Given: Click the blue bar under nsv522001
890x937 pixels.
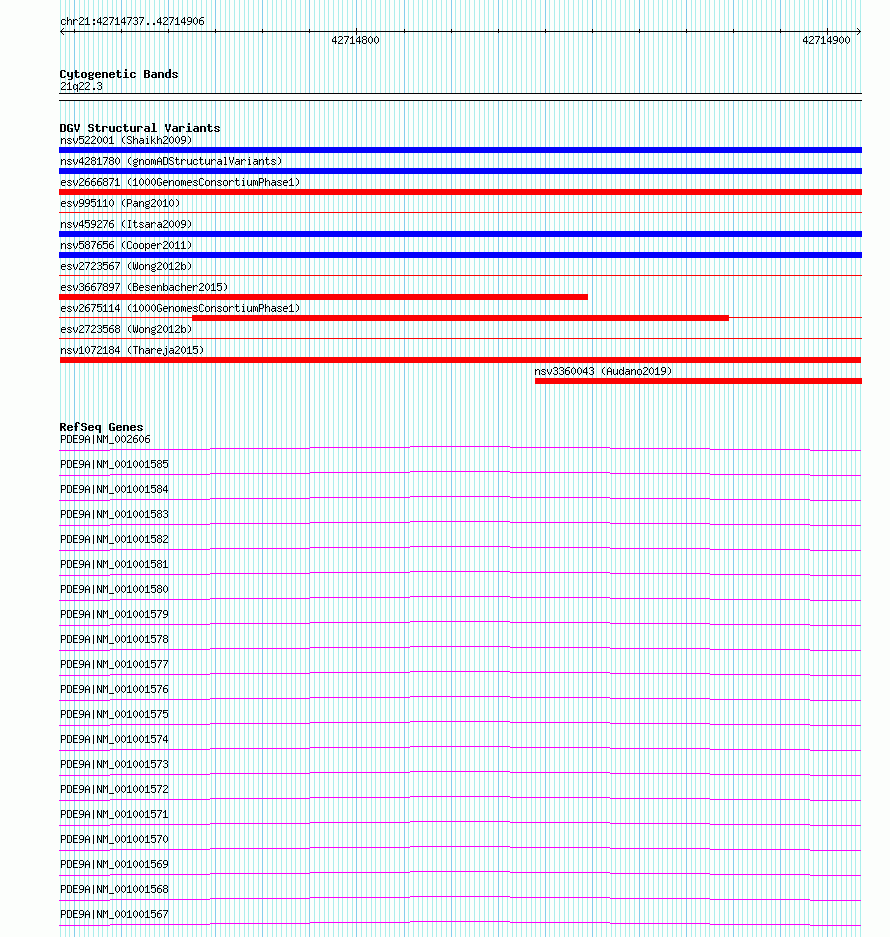Looking at the screenshot, I should click(460, 150).
